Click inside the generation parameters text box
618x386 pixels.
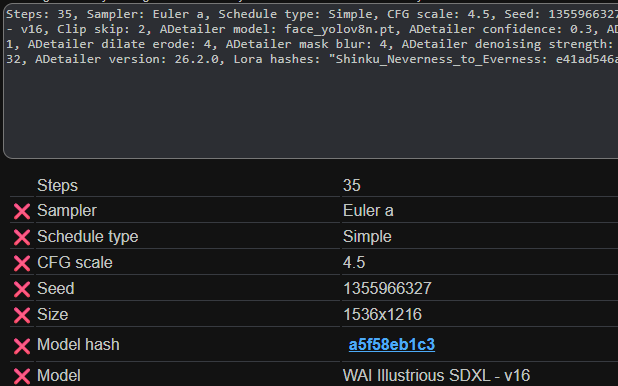(311, 81)
